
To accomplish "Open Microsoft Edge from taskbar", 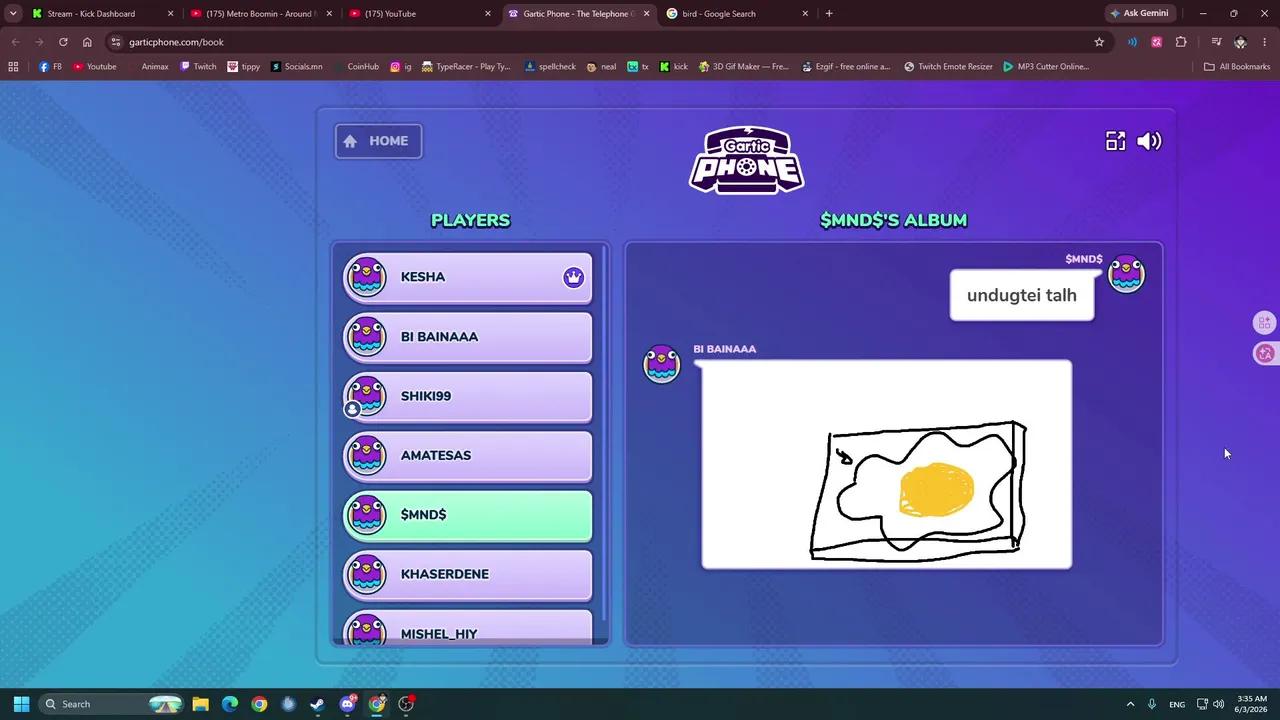I will click(x=230, y=704).
